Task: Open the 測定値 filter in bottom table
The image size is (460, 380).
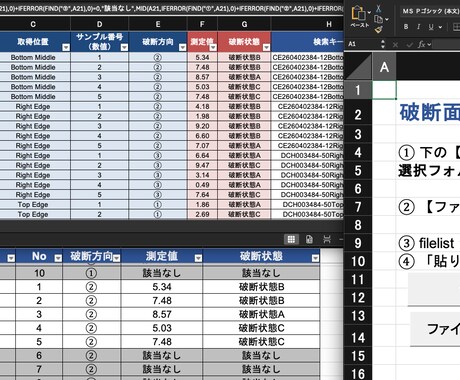Action: 198,258
